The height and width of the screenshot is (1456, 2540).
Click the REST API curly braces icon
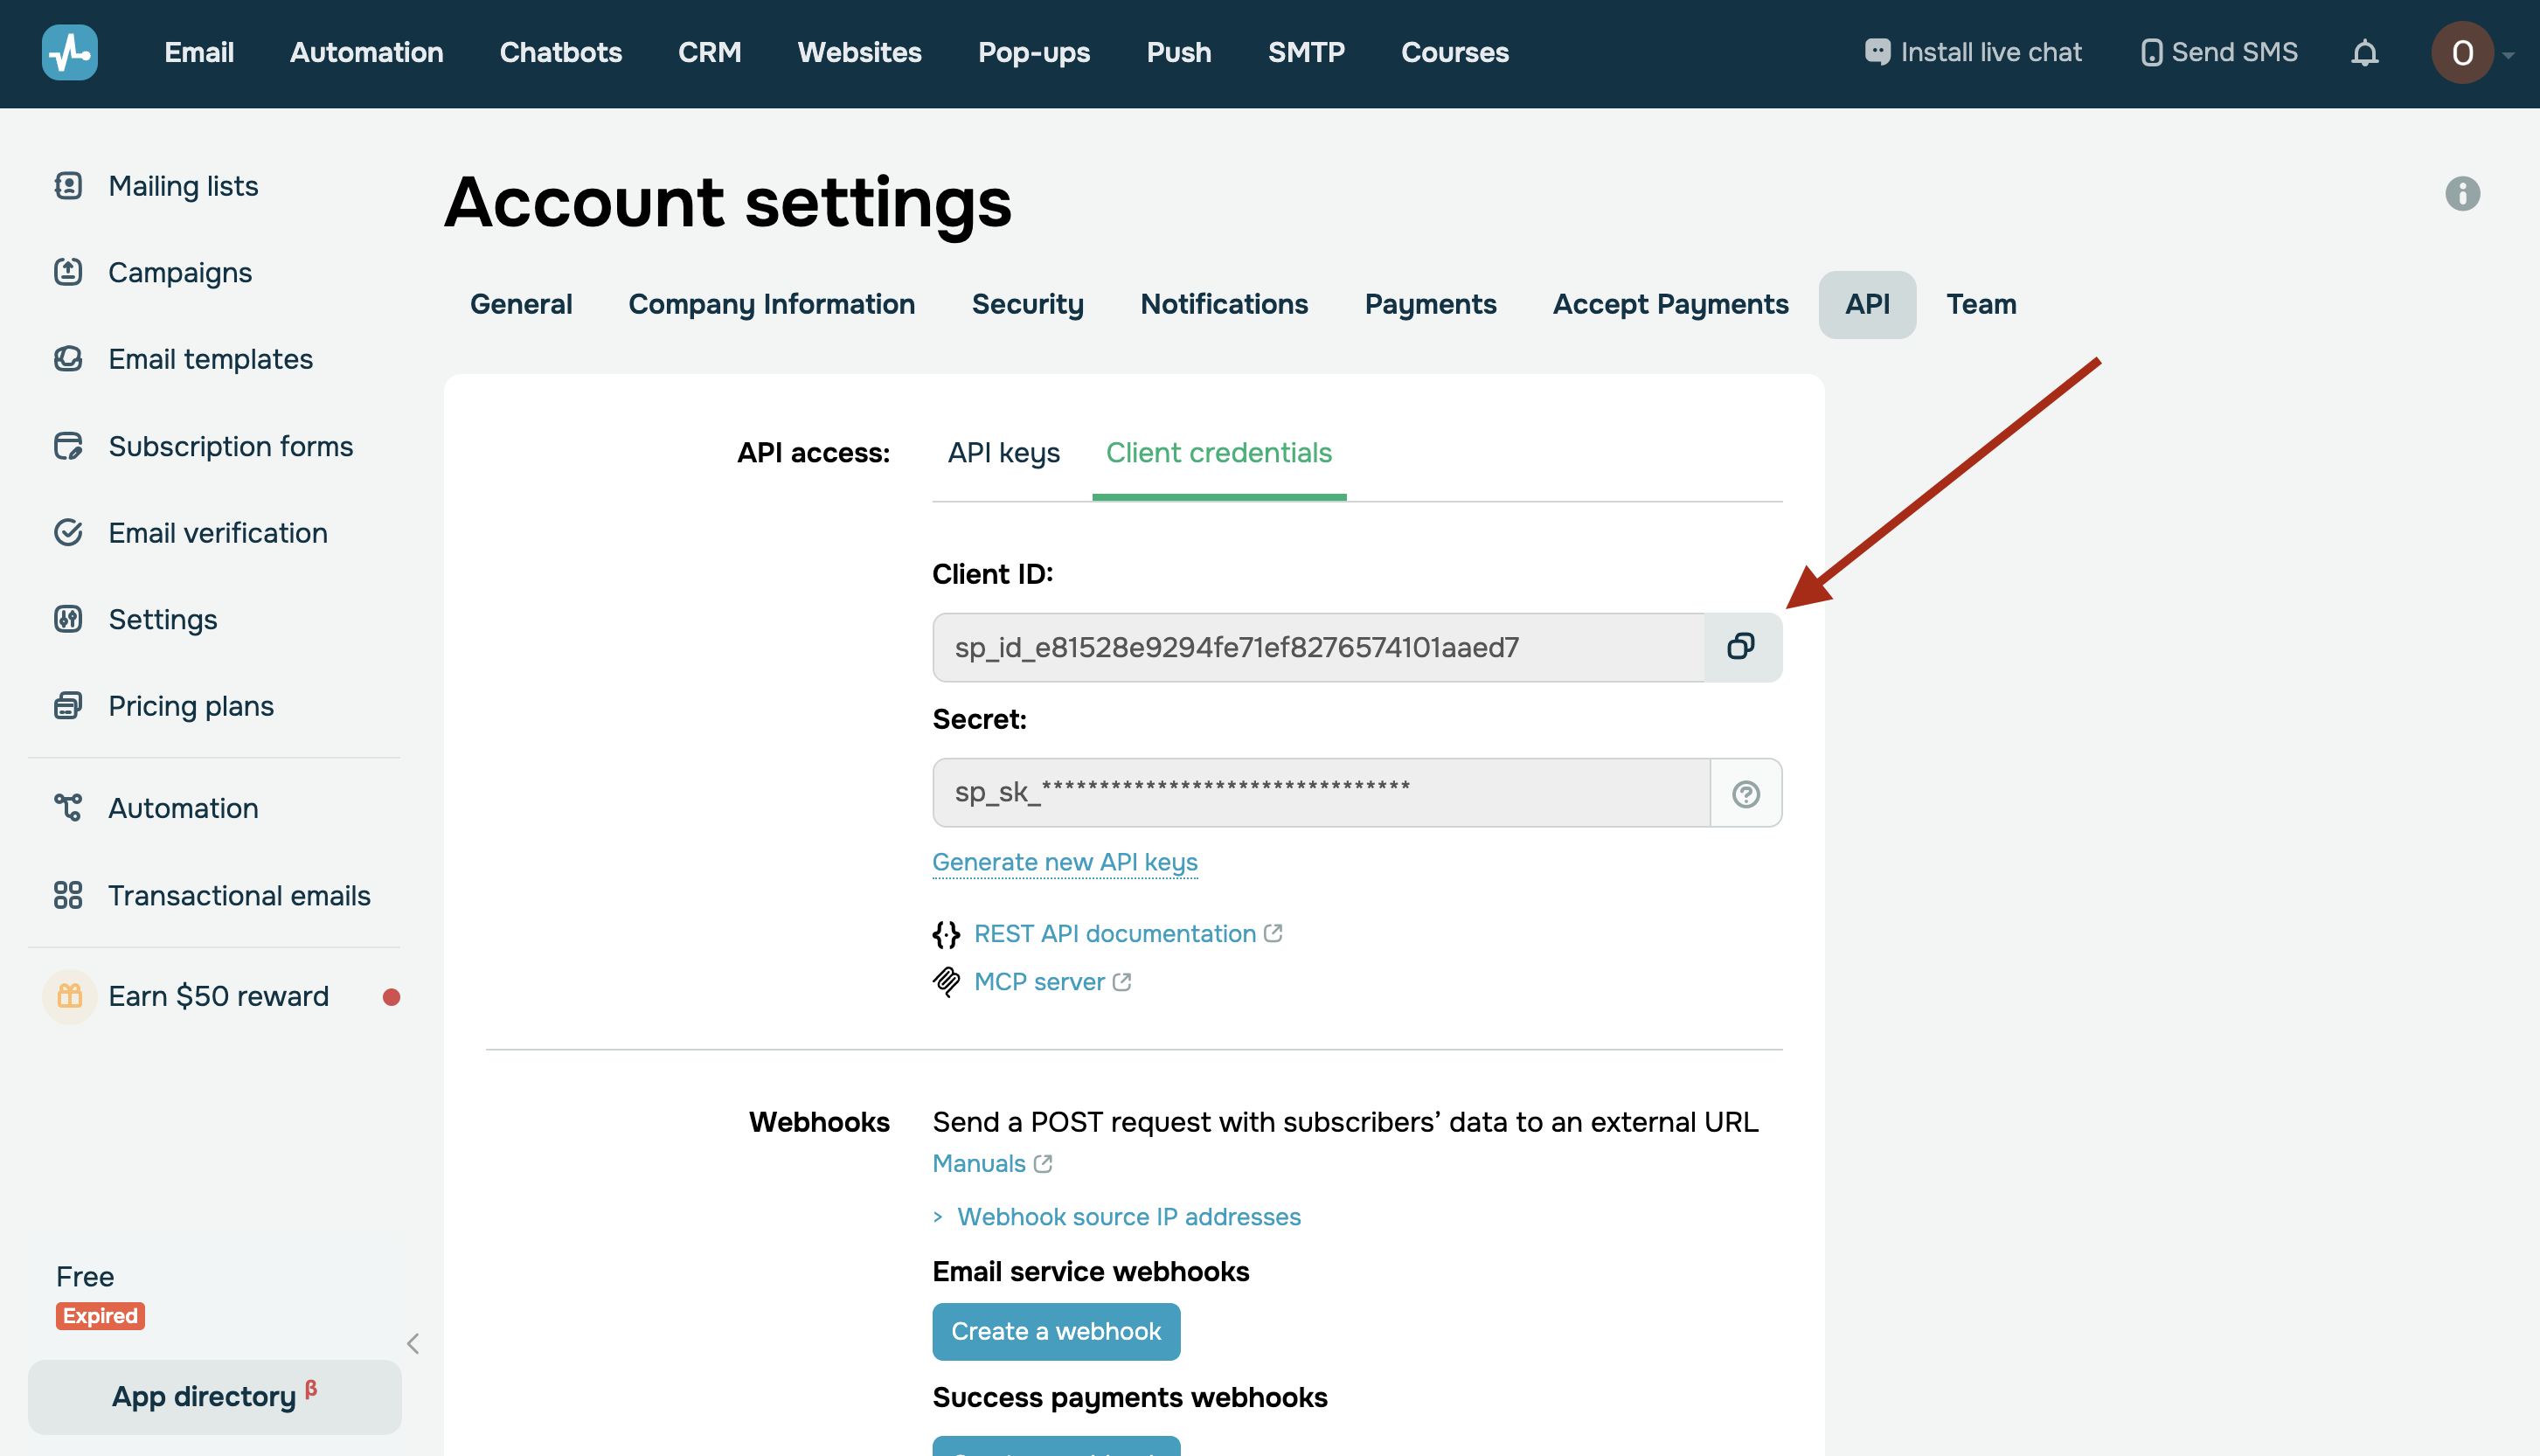(945, 934)
